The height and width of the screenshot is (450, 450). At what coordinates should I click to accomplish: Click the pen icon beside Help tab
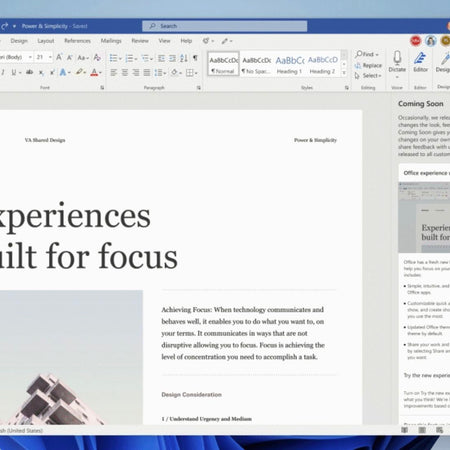tap(225, 41)
